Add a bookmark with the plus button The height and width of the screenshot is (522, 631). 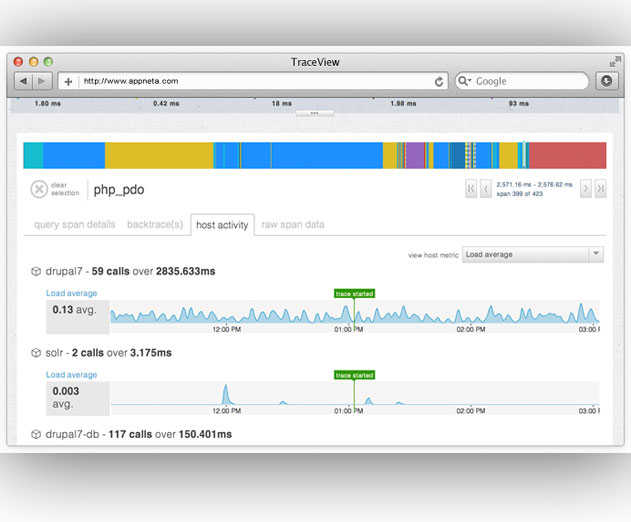tap(68, 82)
